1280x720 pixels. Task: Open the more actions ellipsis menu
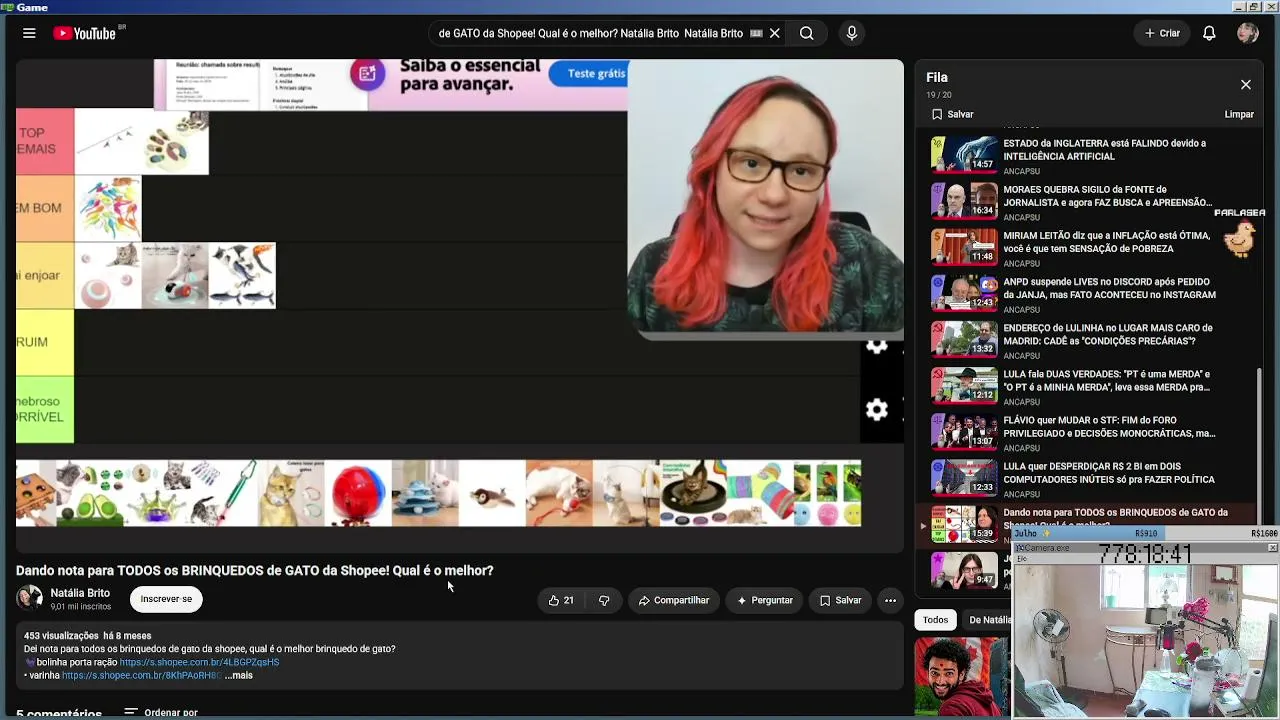(890, 600)
